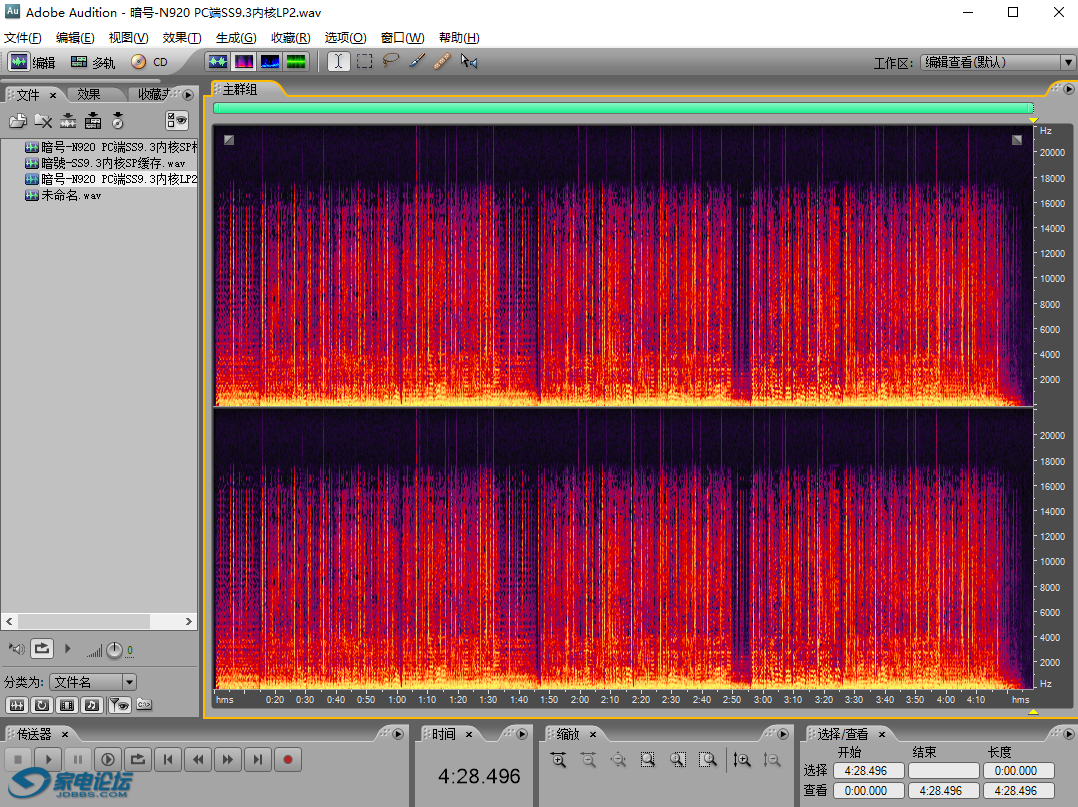Click Zoom In Vertically icon
The height and width of the screenshot is (807, 1078).
(x=741, y=760)
